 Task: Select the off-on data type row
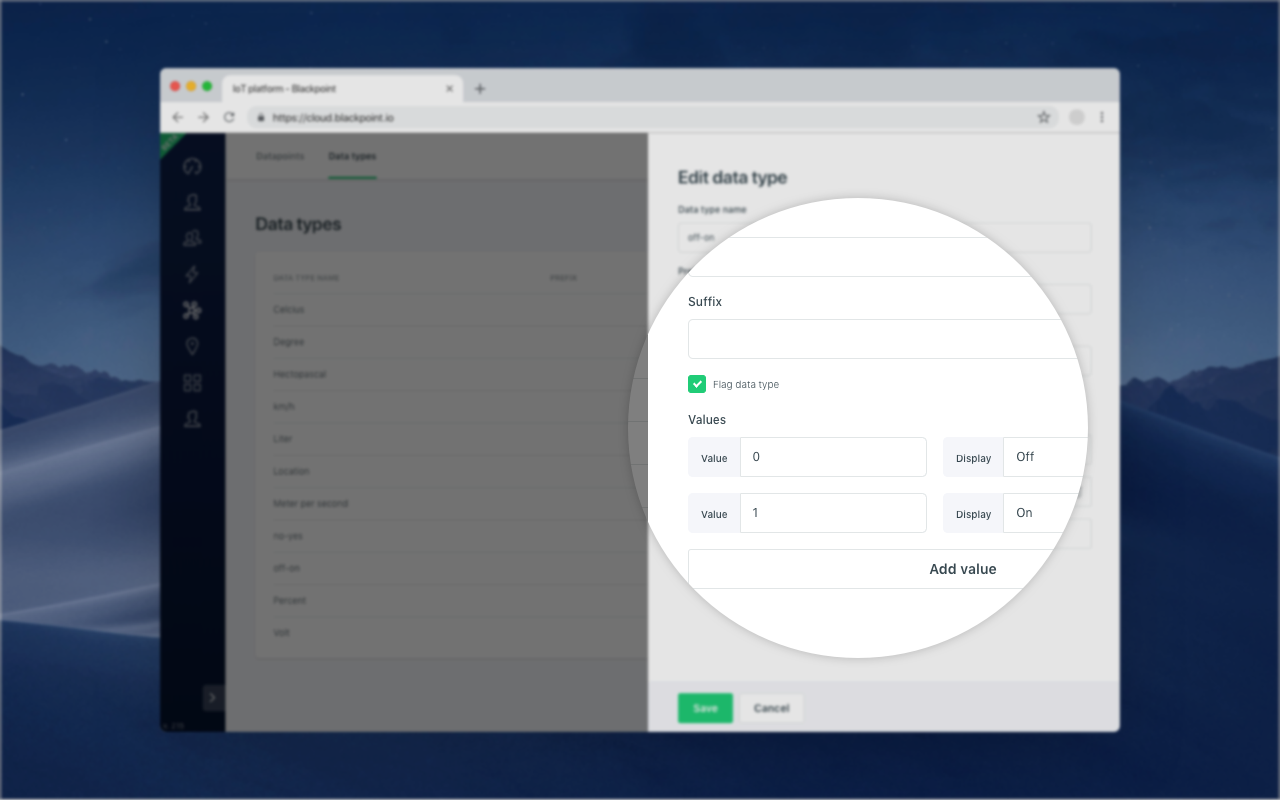click(451, 568)
